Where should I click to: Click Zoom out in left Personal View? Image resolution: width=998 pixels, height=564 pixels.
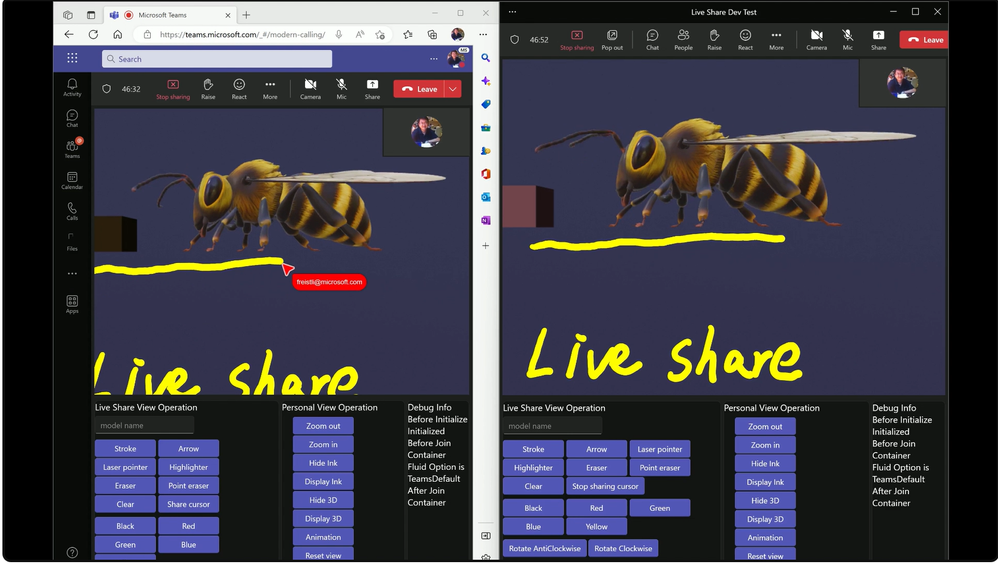pyautogui.click(x=323, y=426)
